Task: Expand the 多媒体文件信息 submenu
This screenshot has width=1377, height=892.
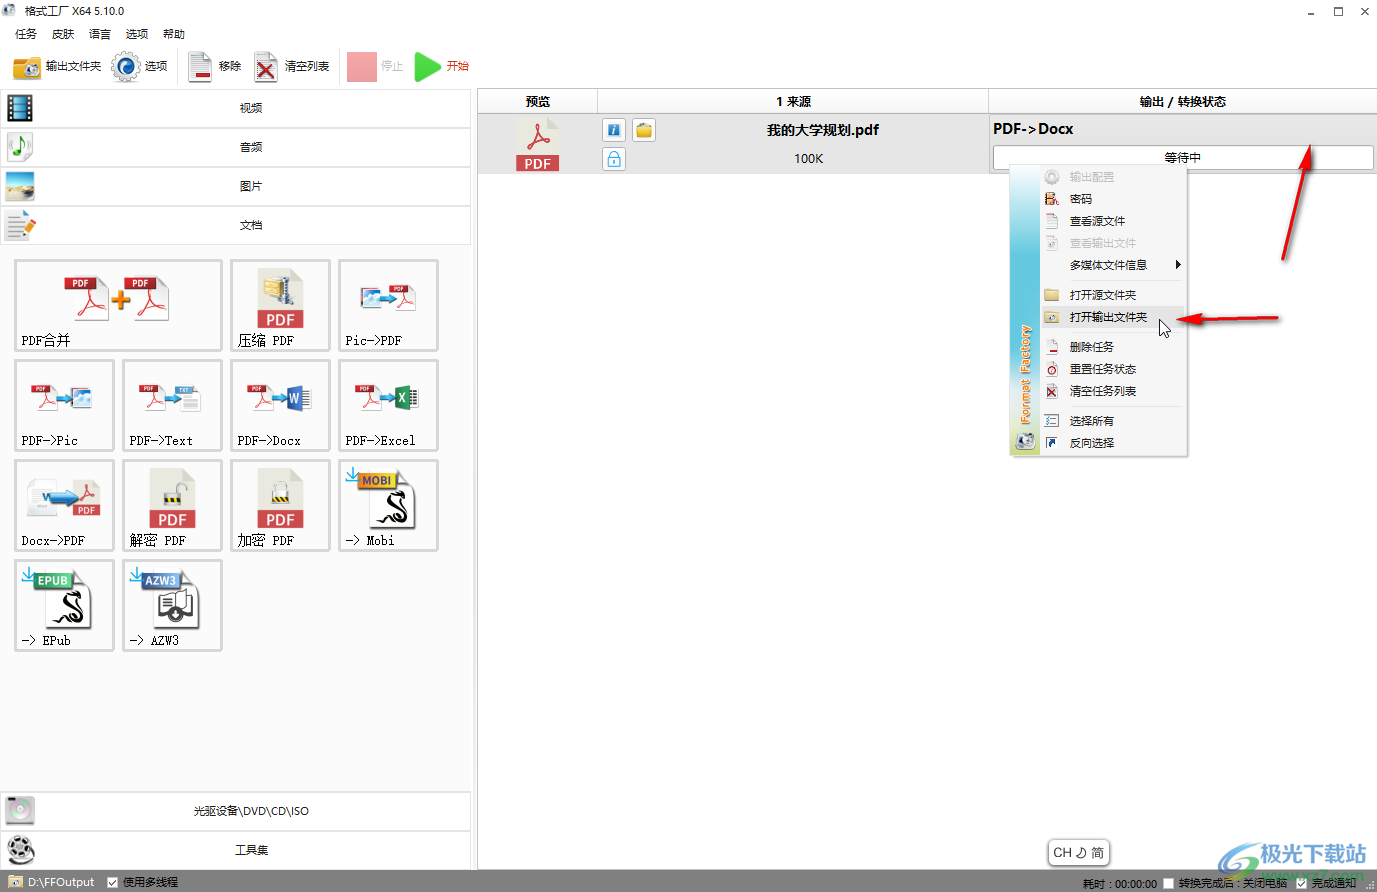Action: pyautogui.click(x=1112, y=265)
